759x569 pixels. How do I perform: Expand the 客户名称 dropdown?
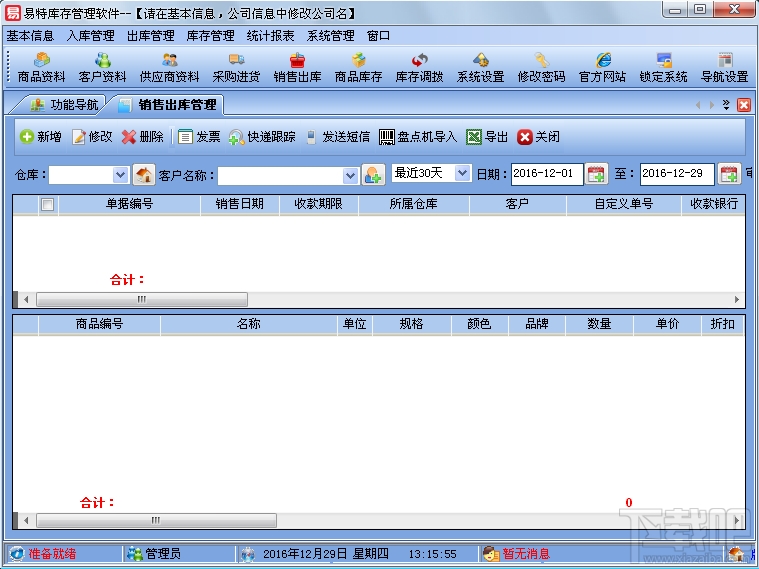[350, 175]
